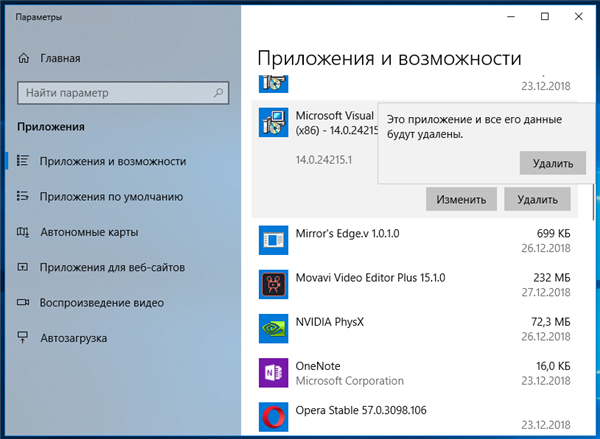The width and height of the screenshot is (600, 439).
Task: Click the 14.0.24215.1 version text
Action: (324, 160)
